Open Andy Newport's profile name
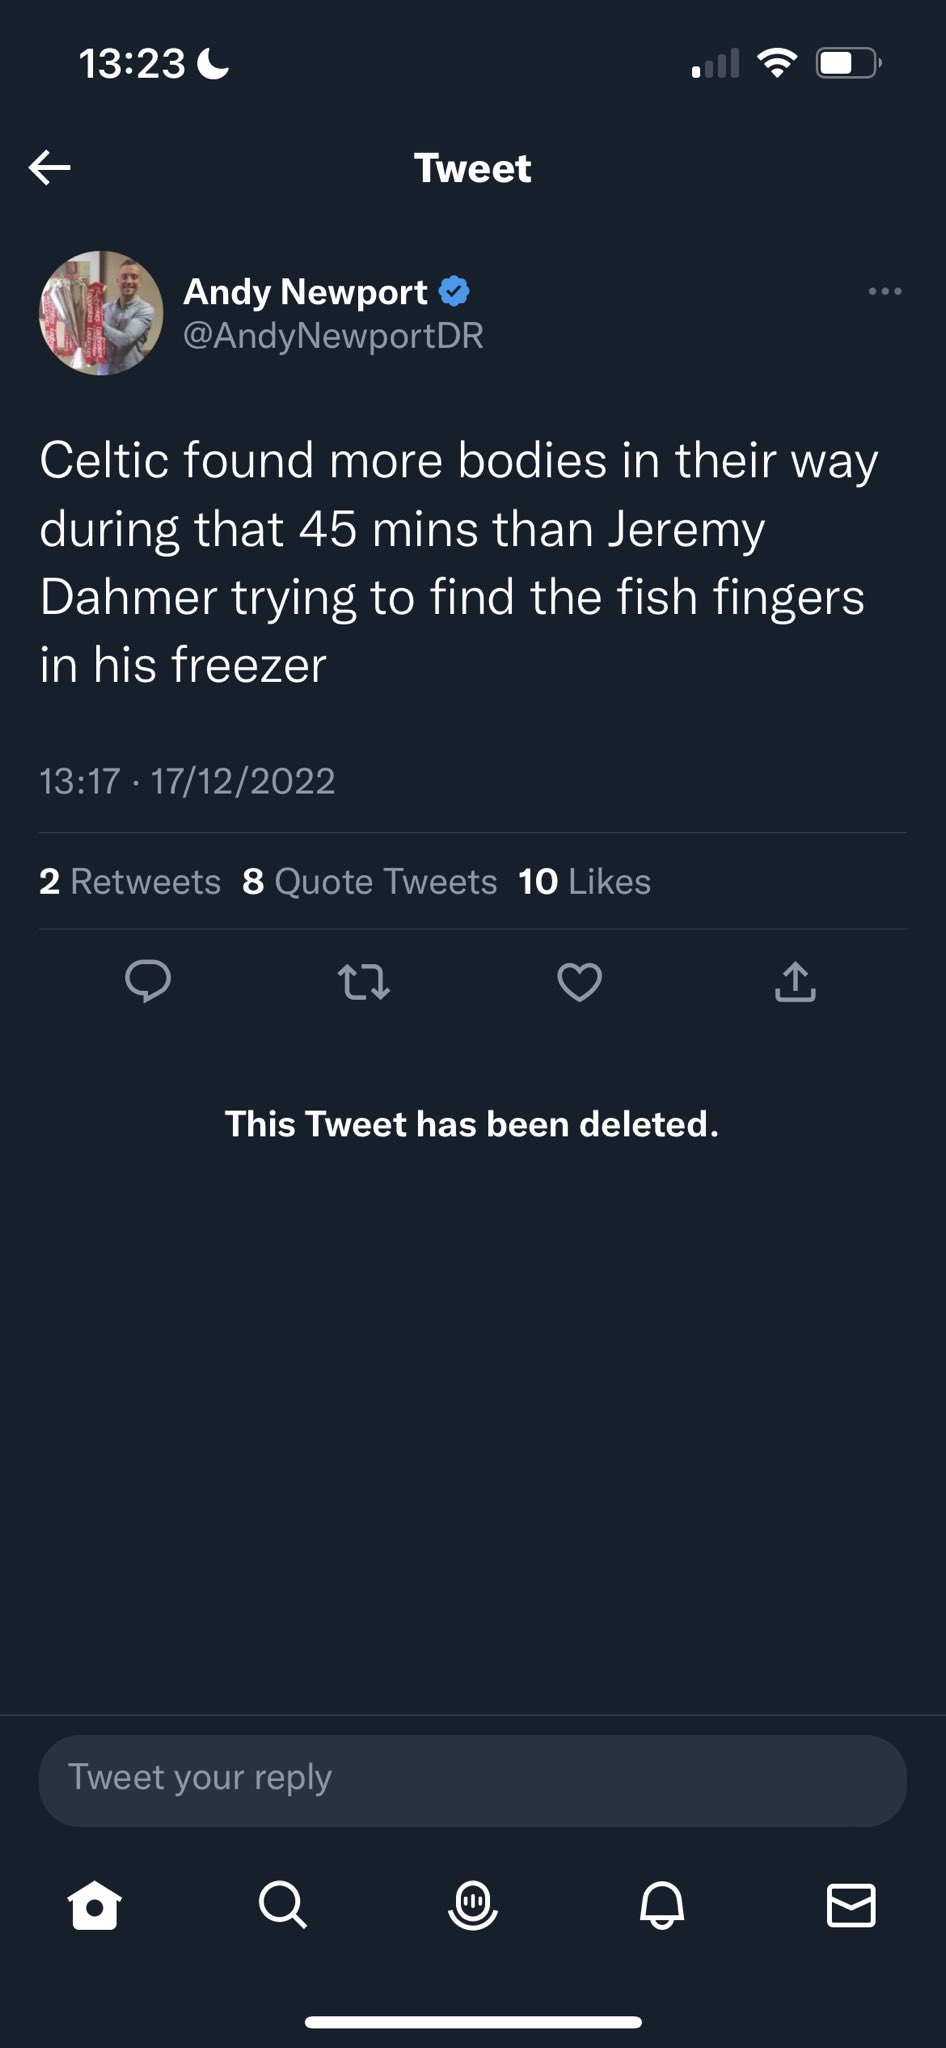The image size is (946, 2048). (305, 292)
